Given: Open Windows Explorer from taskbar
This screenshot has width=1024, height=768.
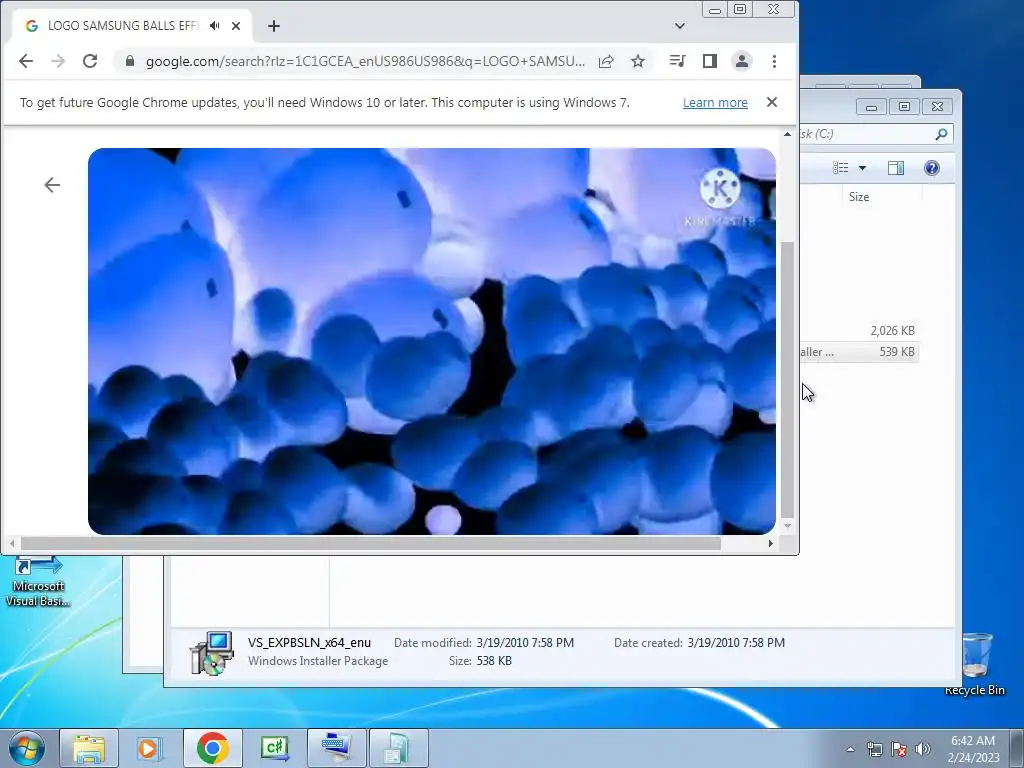Looking at the screenshot, I should tap(89, 748).
